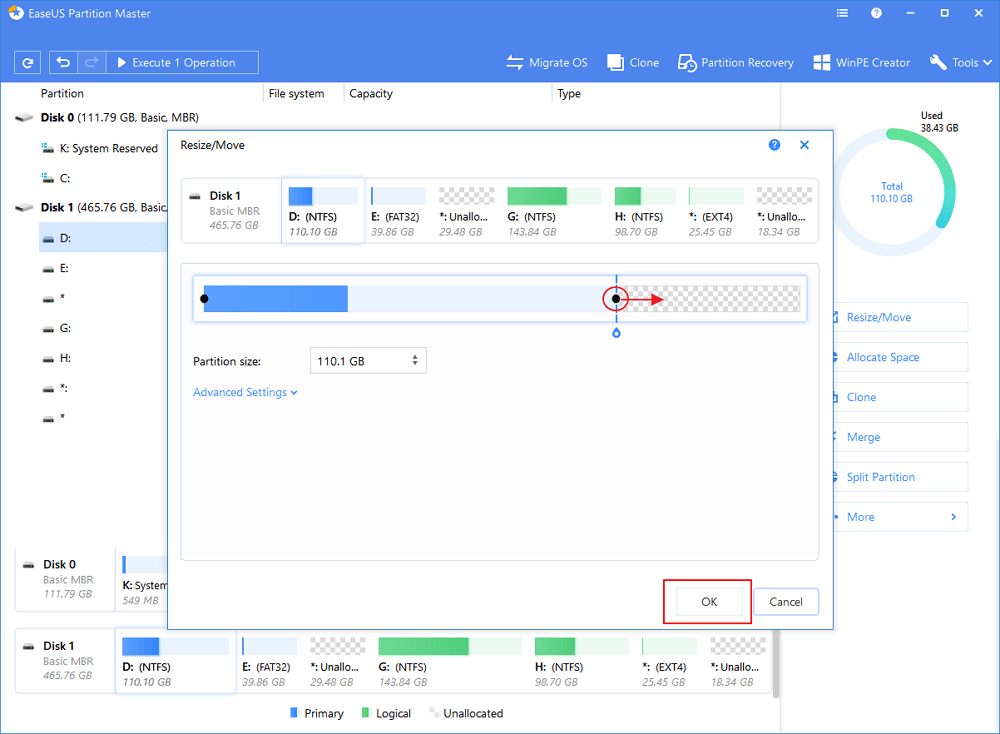This screenshot has width=1000, height=734.
Task: Choose Allocate Space in right panel
Action: coord(901,357)
